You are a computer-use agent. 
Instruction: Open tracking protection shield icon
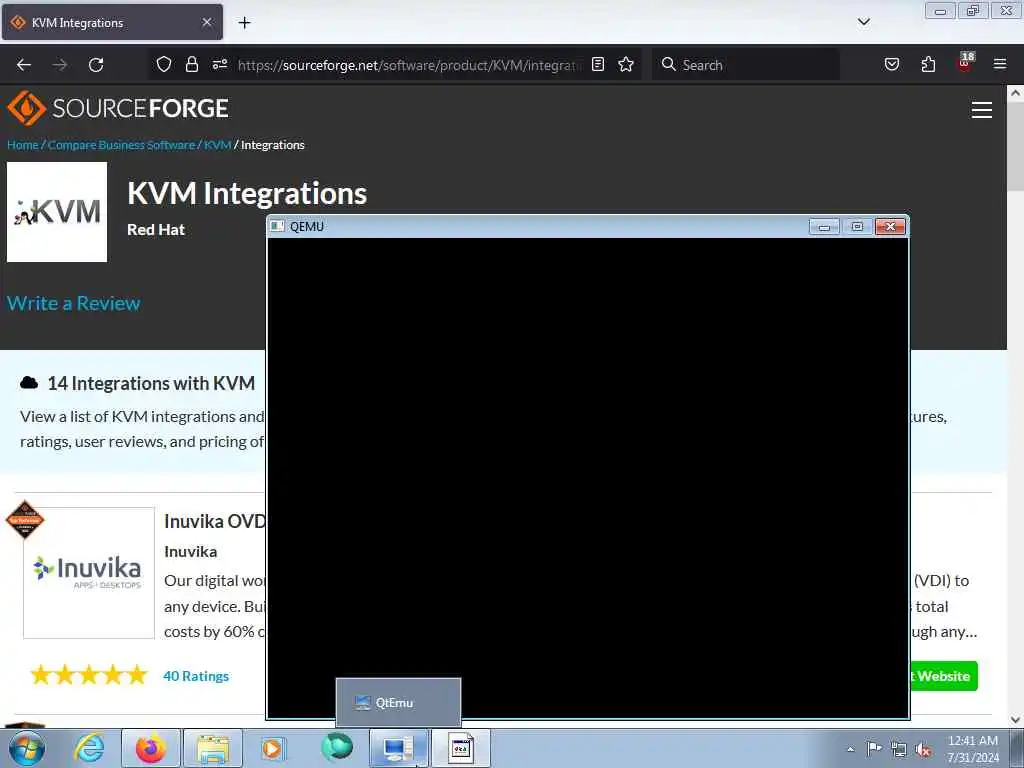pyautogui.click(x=164, y=64)
